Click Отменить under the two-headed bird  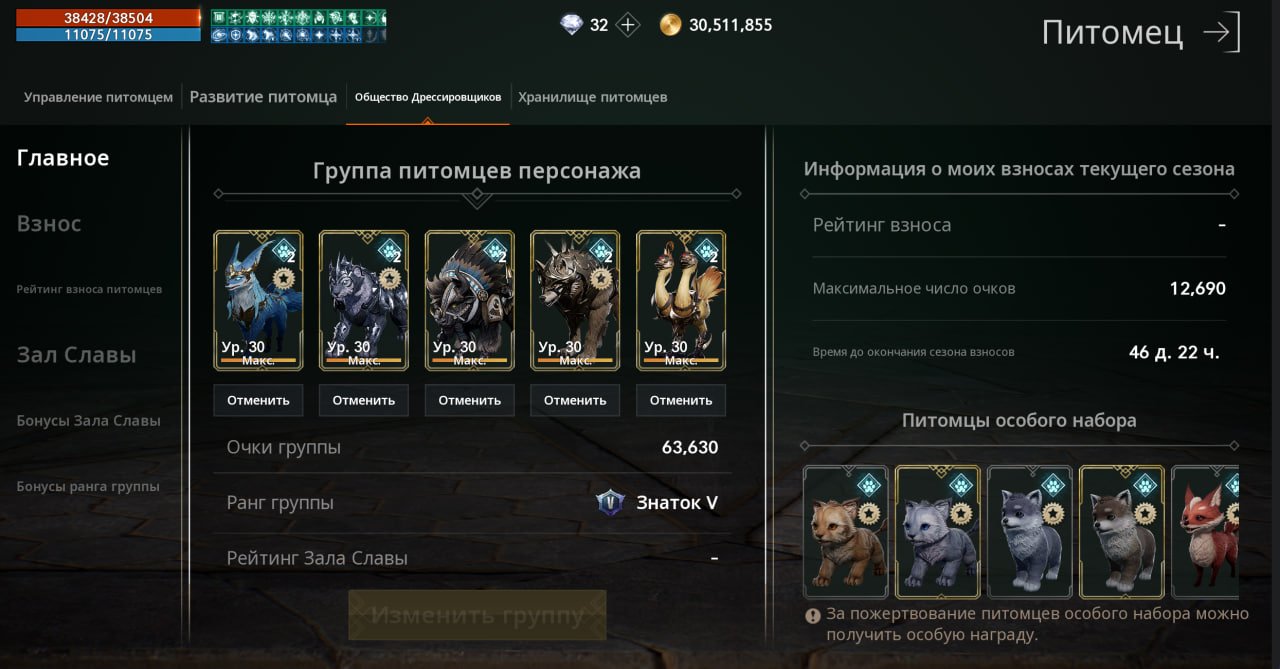coord(681,400)
